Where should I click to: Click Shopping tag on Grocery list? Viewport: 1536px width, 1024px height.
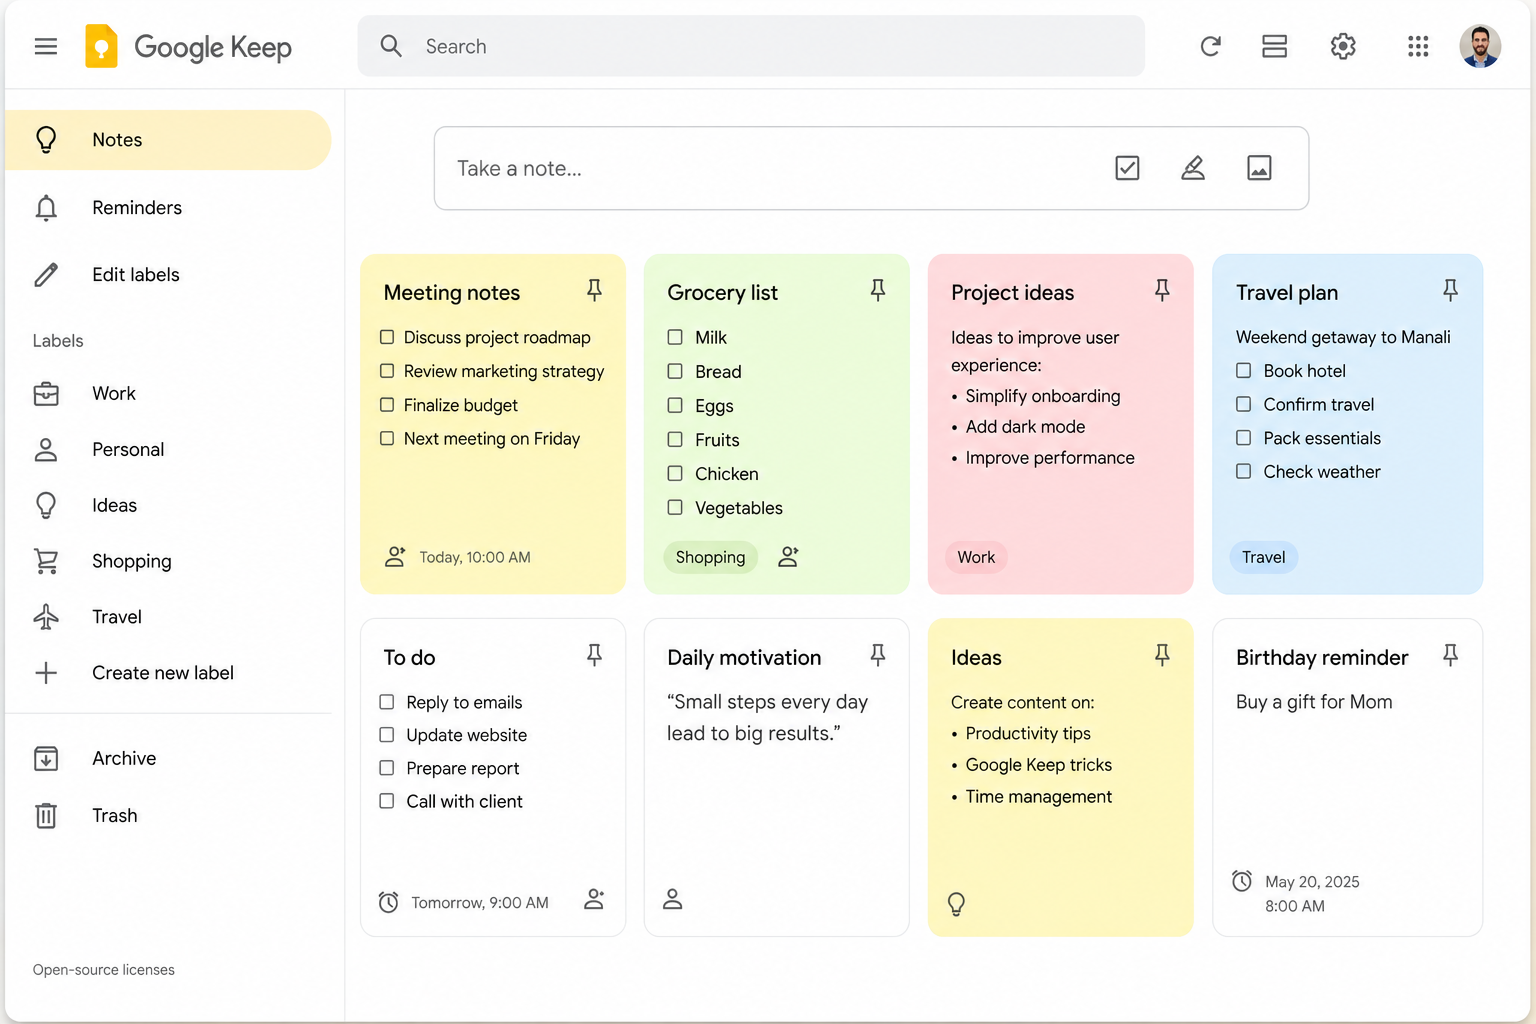(710, 557)
